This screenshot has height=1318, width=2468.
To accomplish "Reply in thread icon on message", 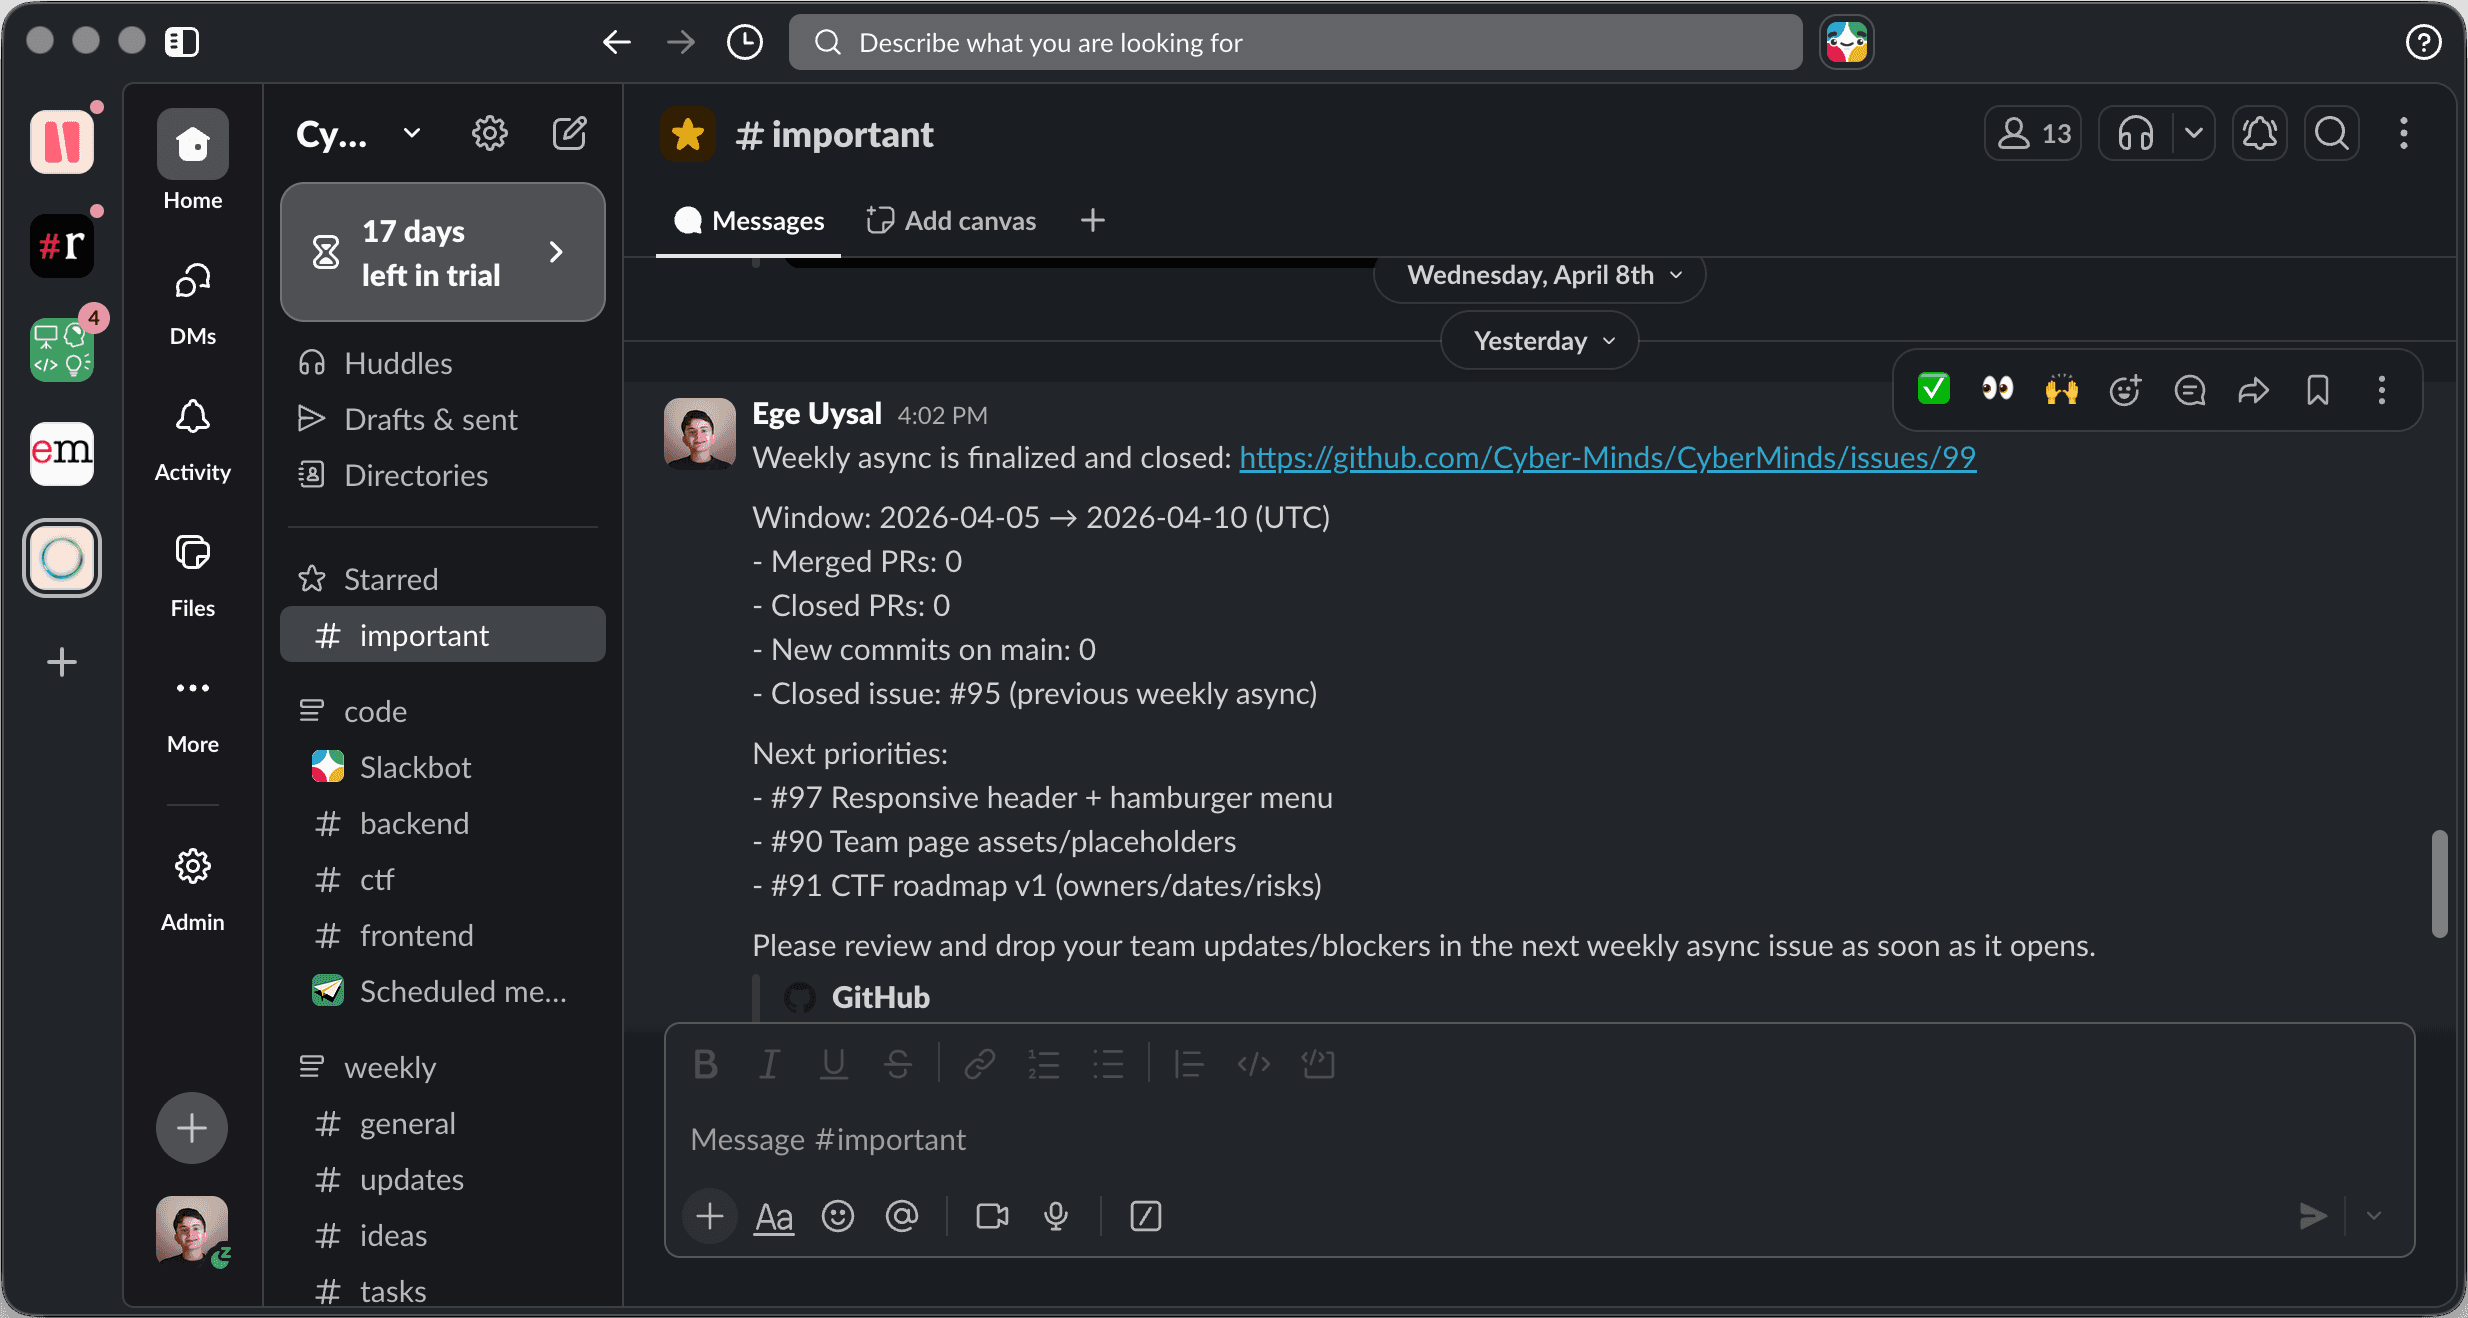I will [x=2189, y=390].
